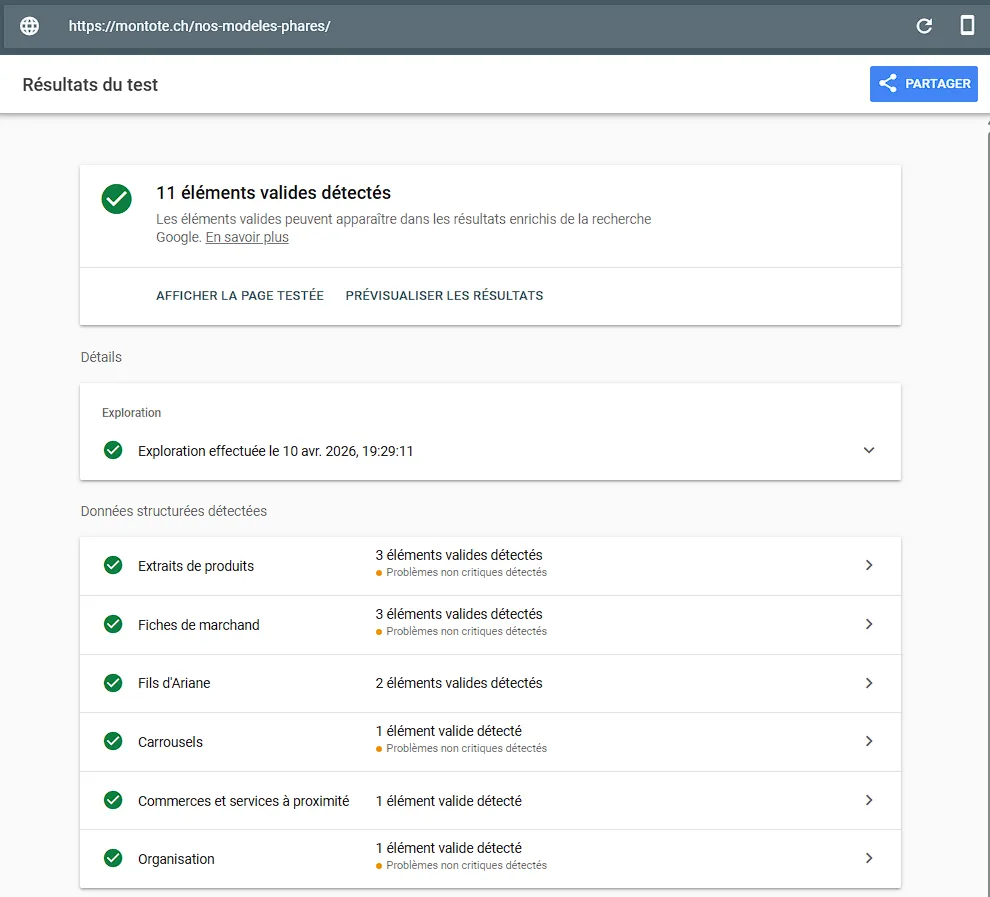990x897 pixels.
Task: Click the globe icon beside the URL
Action: [x=30, y=26]
